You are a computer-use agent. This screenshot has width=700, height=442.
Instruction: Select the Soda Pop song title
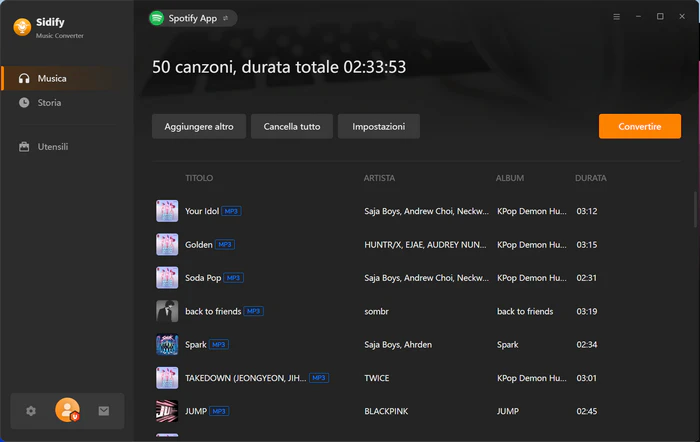pyautogui.click(x=203, y=278)
